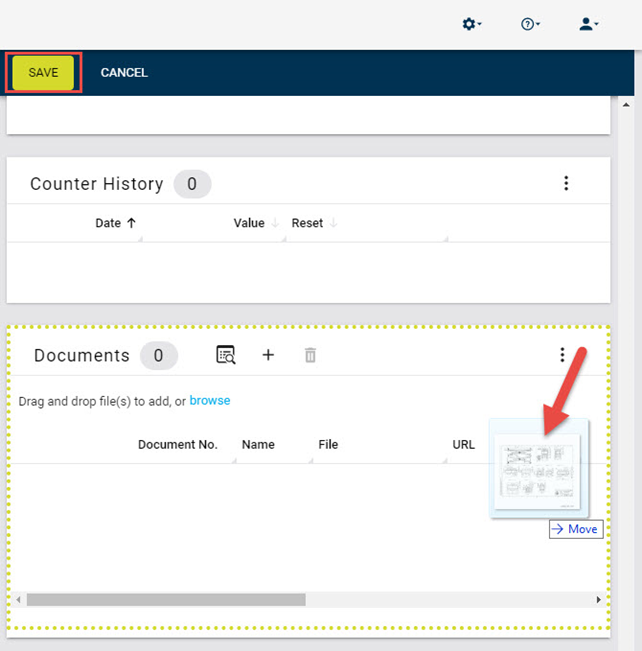Open Counter History three-dot options menu

pos(566,183)
